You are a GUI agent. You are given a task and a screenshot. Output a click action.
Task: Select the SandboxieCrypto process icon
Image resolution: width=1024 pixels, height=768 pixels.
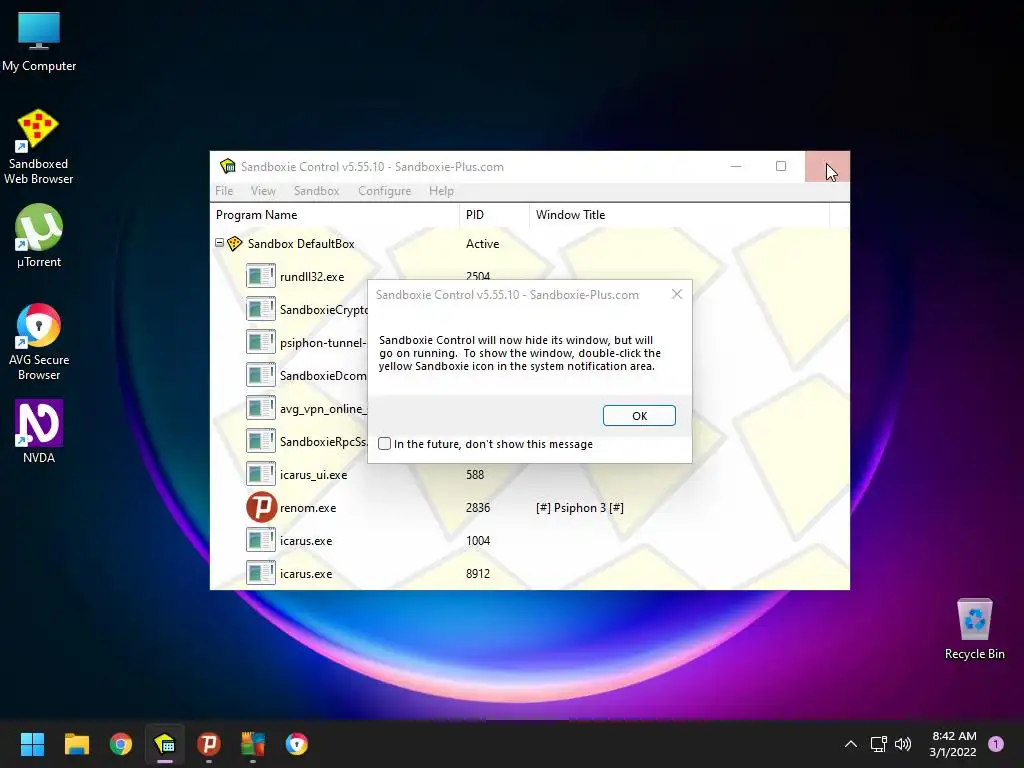261,309
